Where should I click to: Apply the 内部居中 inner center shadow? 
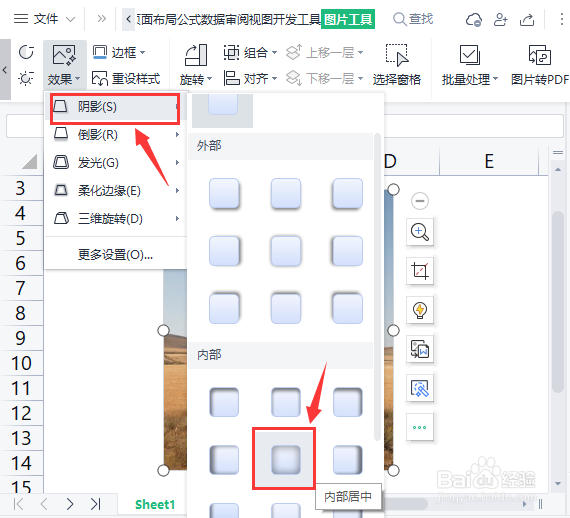point(286,460)
